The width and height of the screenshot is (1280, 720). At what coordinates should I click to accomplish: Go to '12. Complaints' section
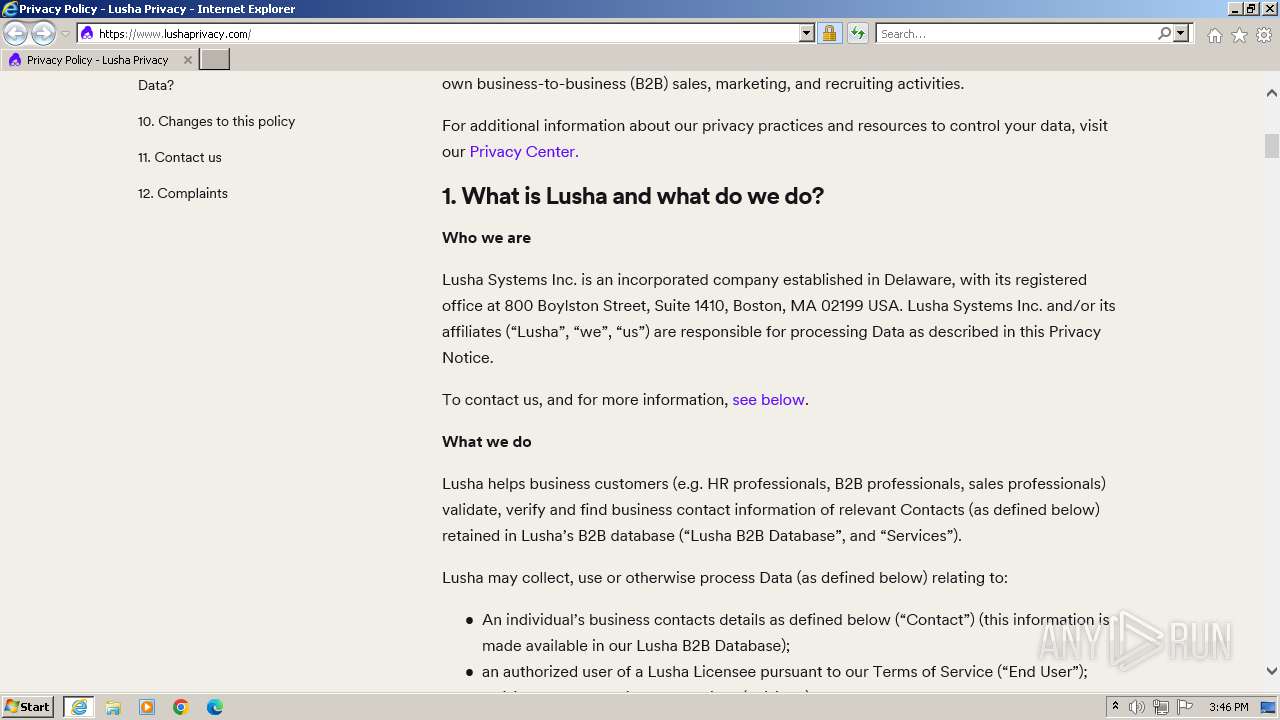(x=183, y=193)
